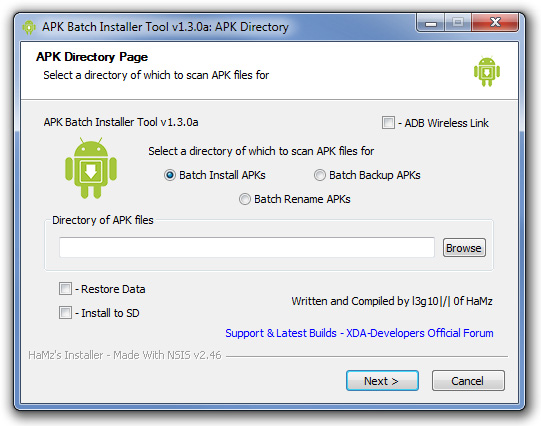Close the APK Batch Installer window

[x=495, y=23]
